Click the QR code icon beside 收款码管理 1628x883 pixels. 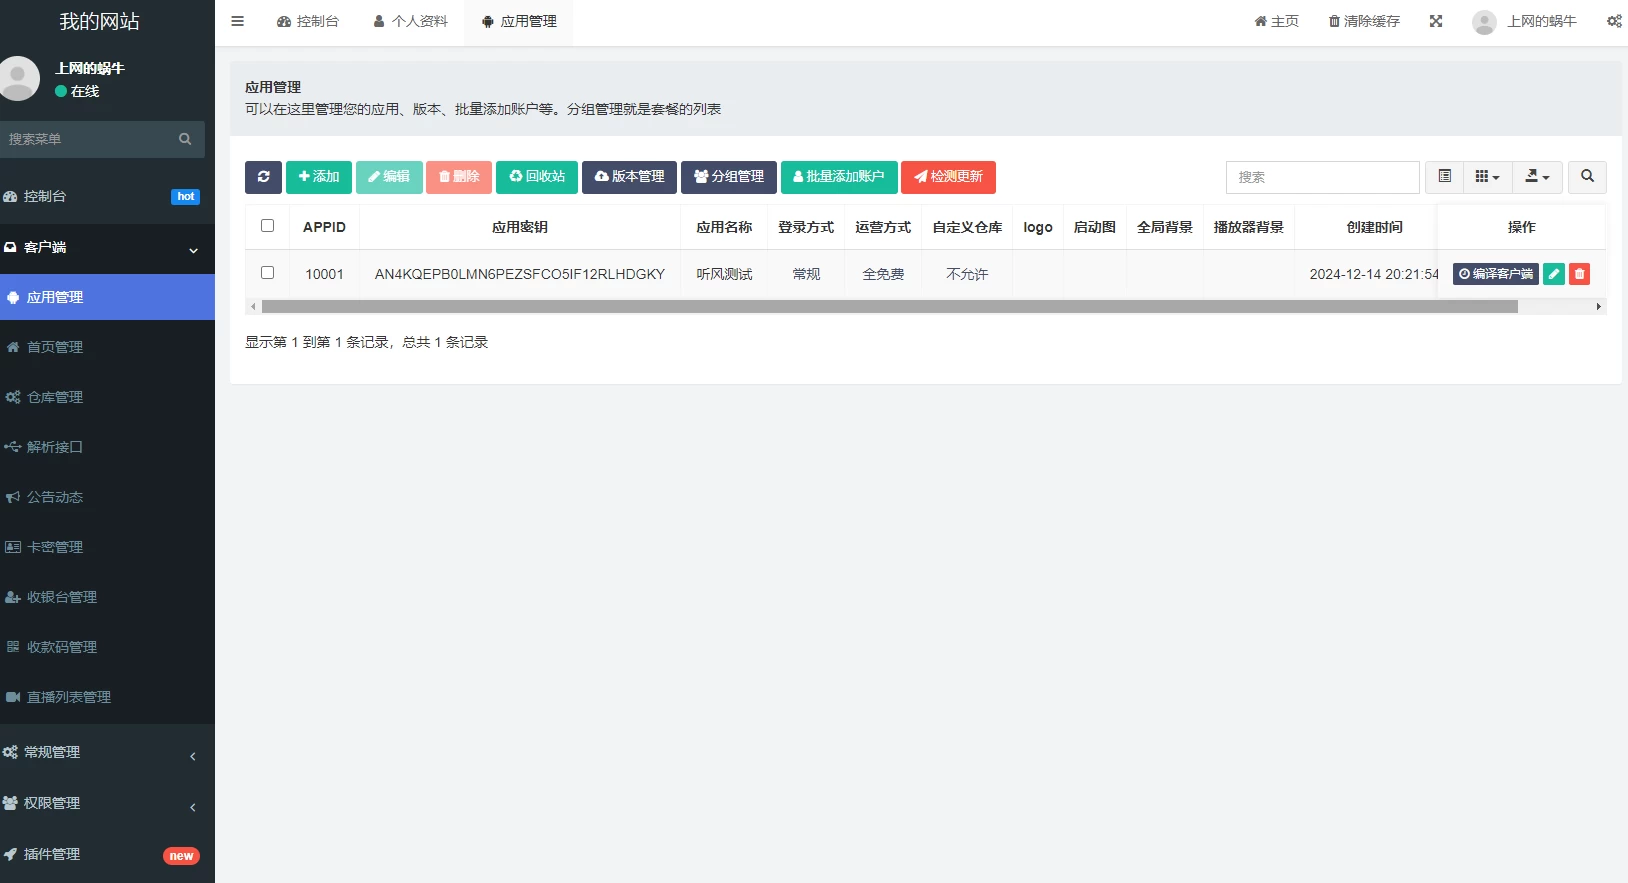click(x=13, y=647)
